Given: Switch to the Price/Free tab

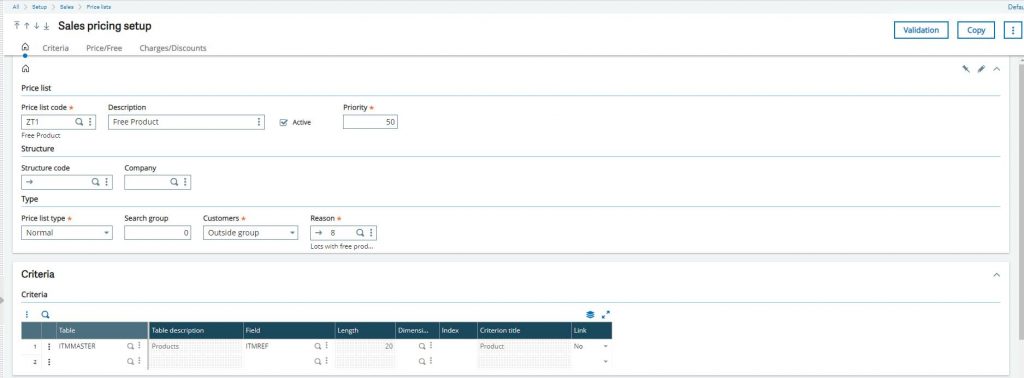Looking at the screenshot, I should pyautogui.click(x=104, y=48).
